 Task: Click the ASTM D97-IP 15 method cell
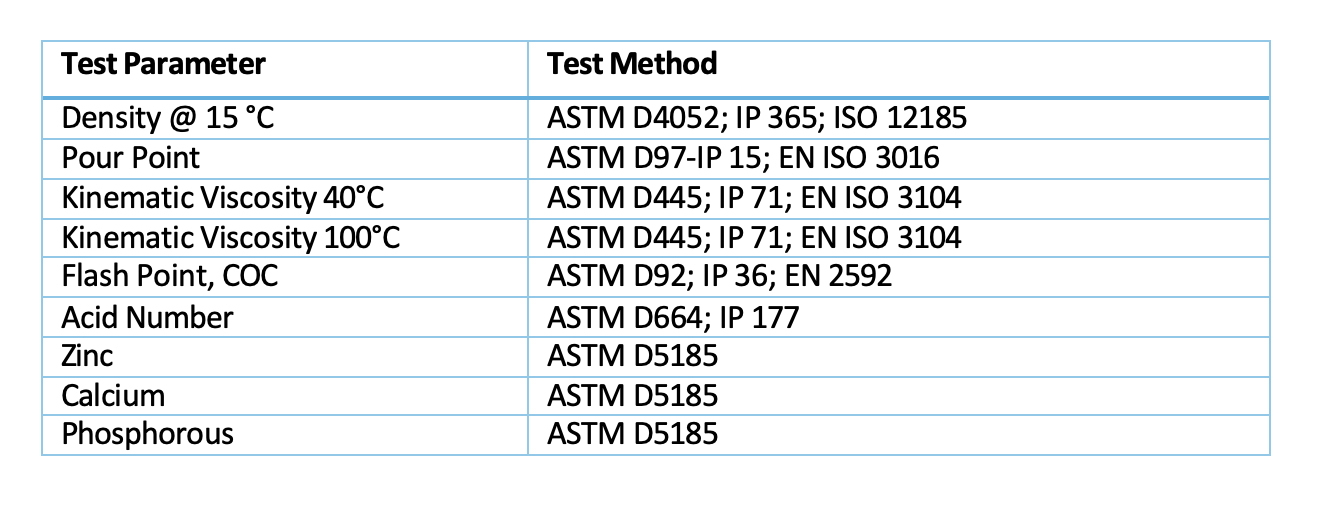point(743,158)
